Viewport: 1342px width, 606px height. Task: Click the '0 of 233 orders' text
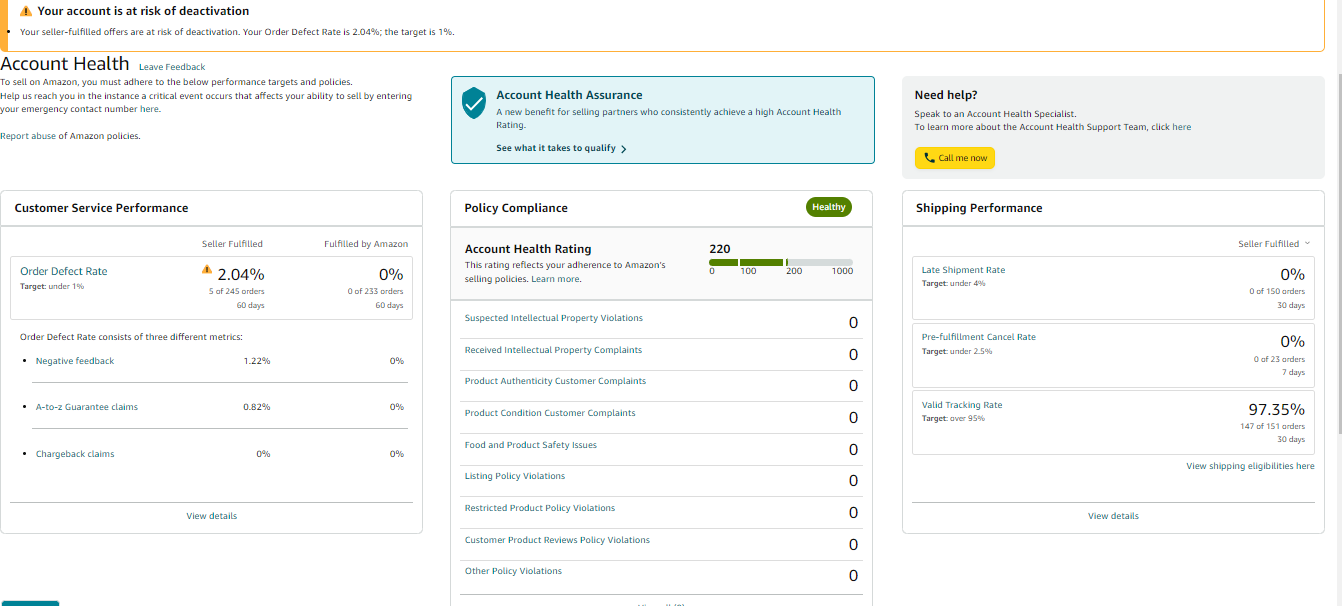(376, 291)
